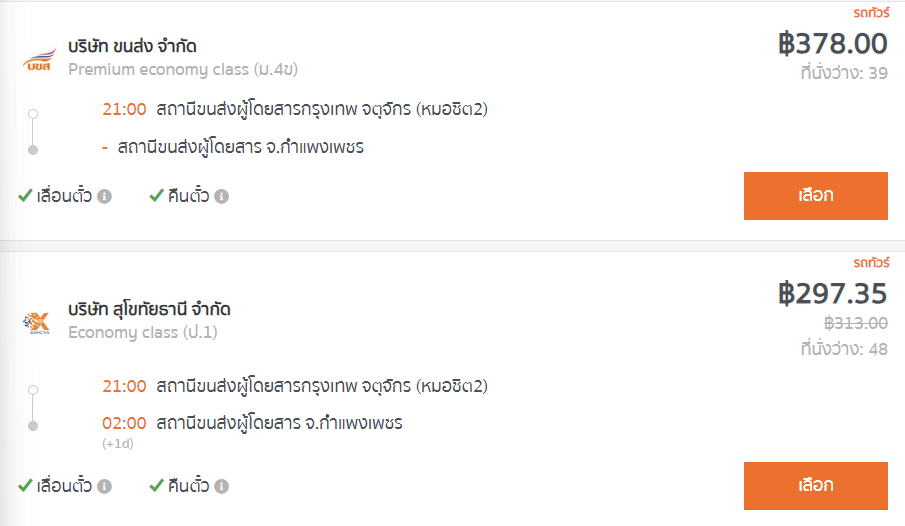Click บริษัท ขนส่ง จำกัด company name

coord(132,46)
